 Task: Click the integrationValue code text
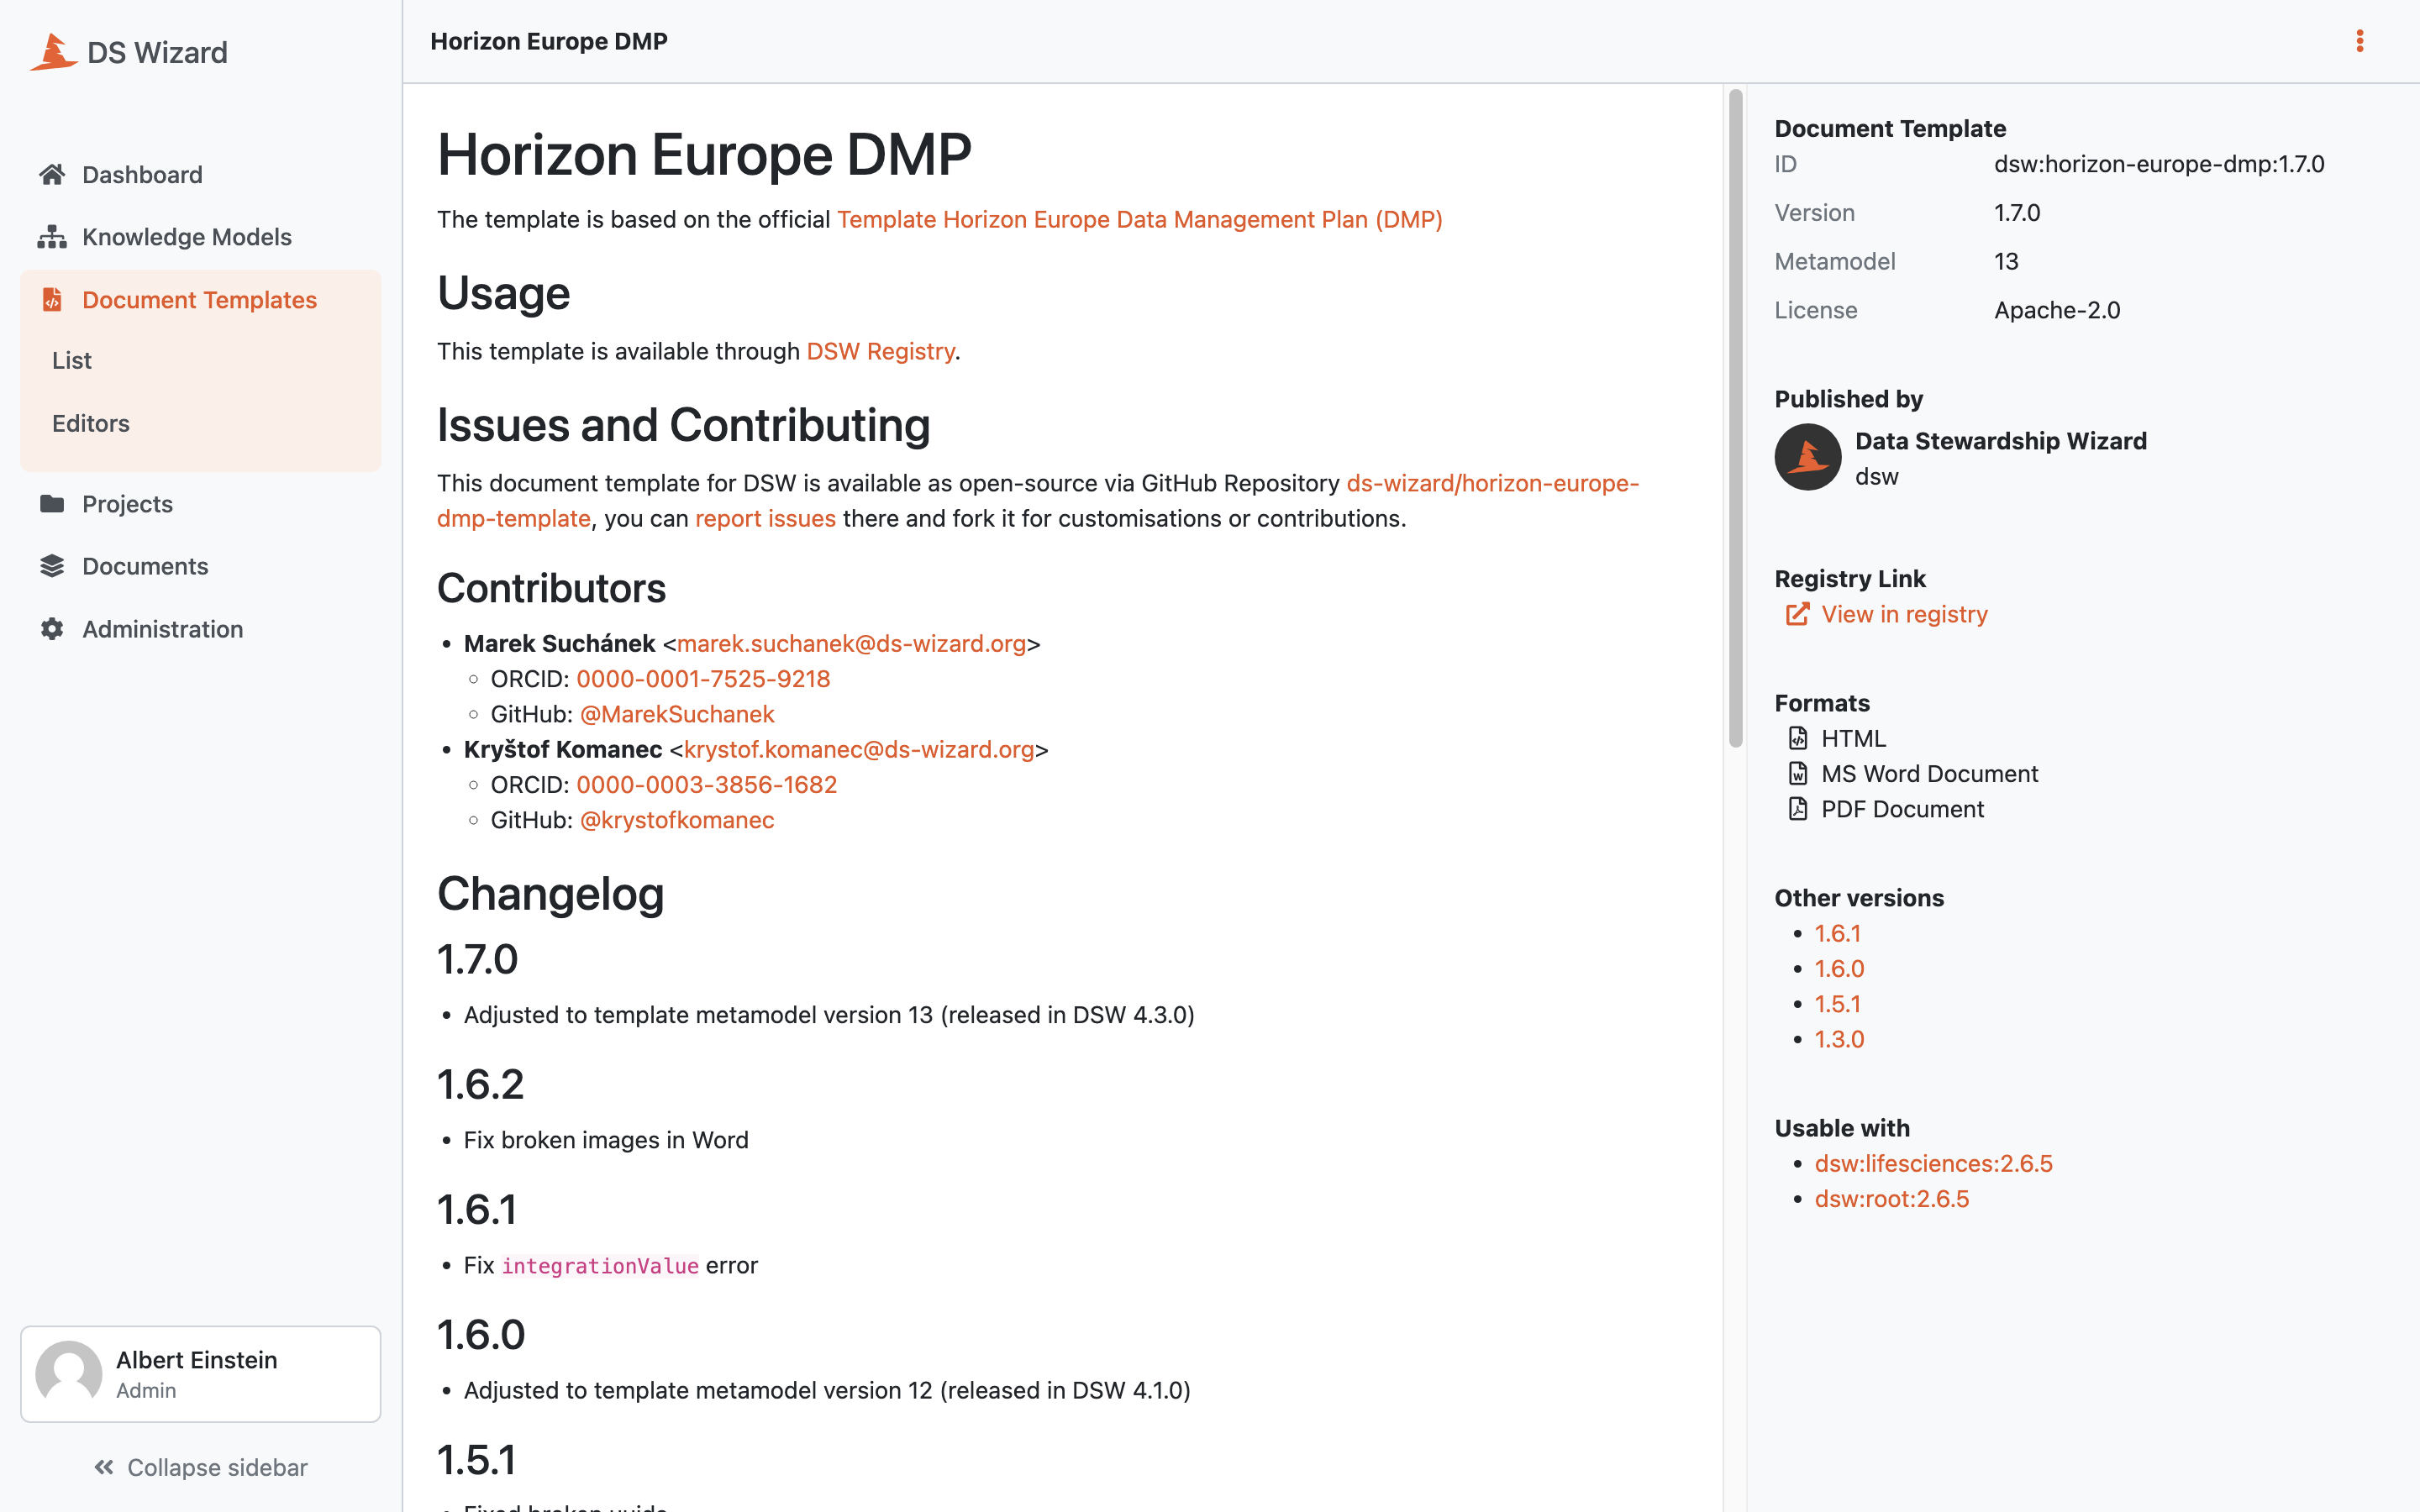pyautogui.click(x=600, y=1266)
